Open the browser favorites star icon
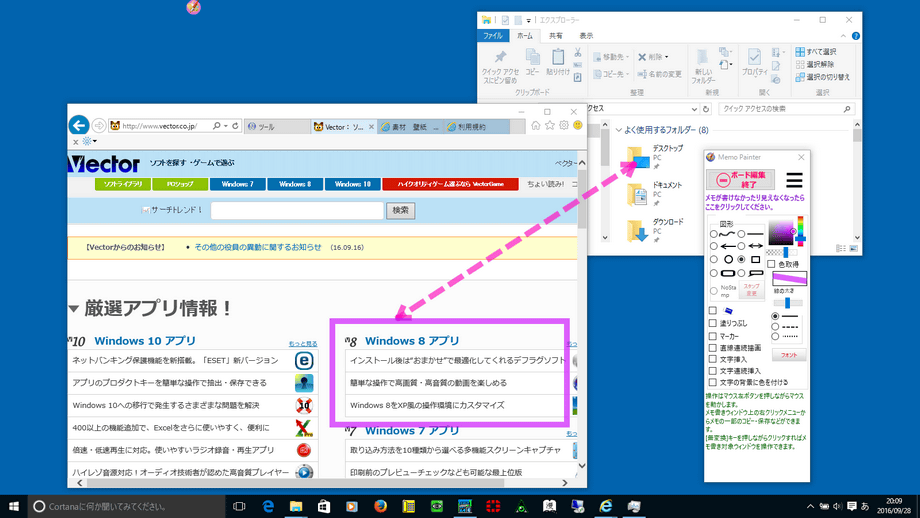Image resolution: width=920 pixels, height=518 pixels. (550, 126)
